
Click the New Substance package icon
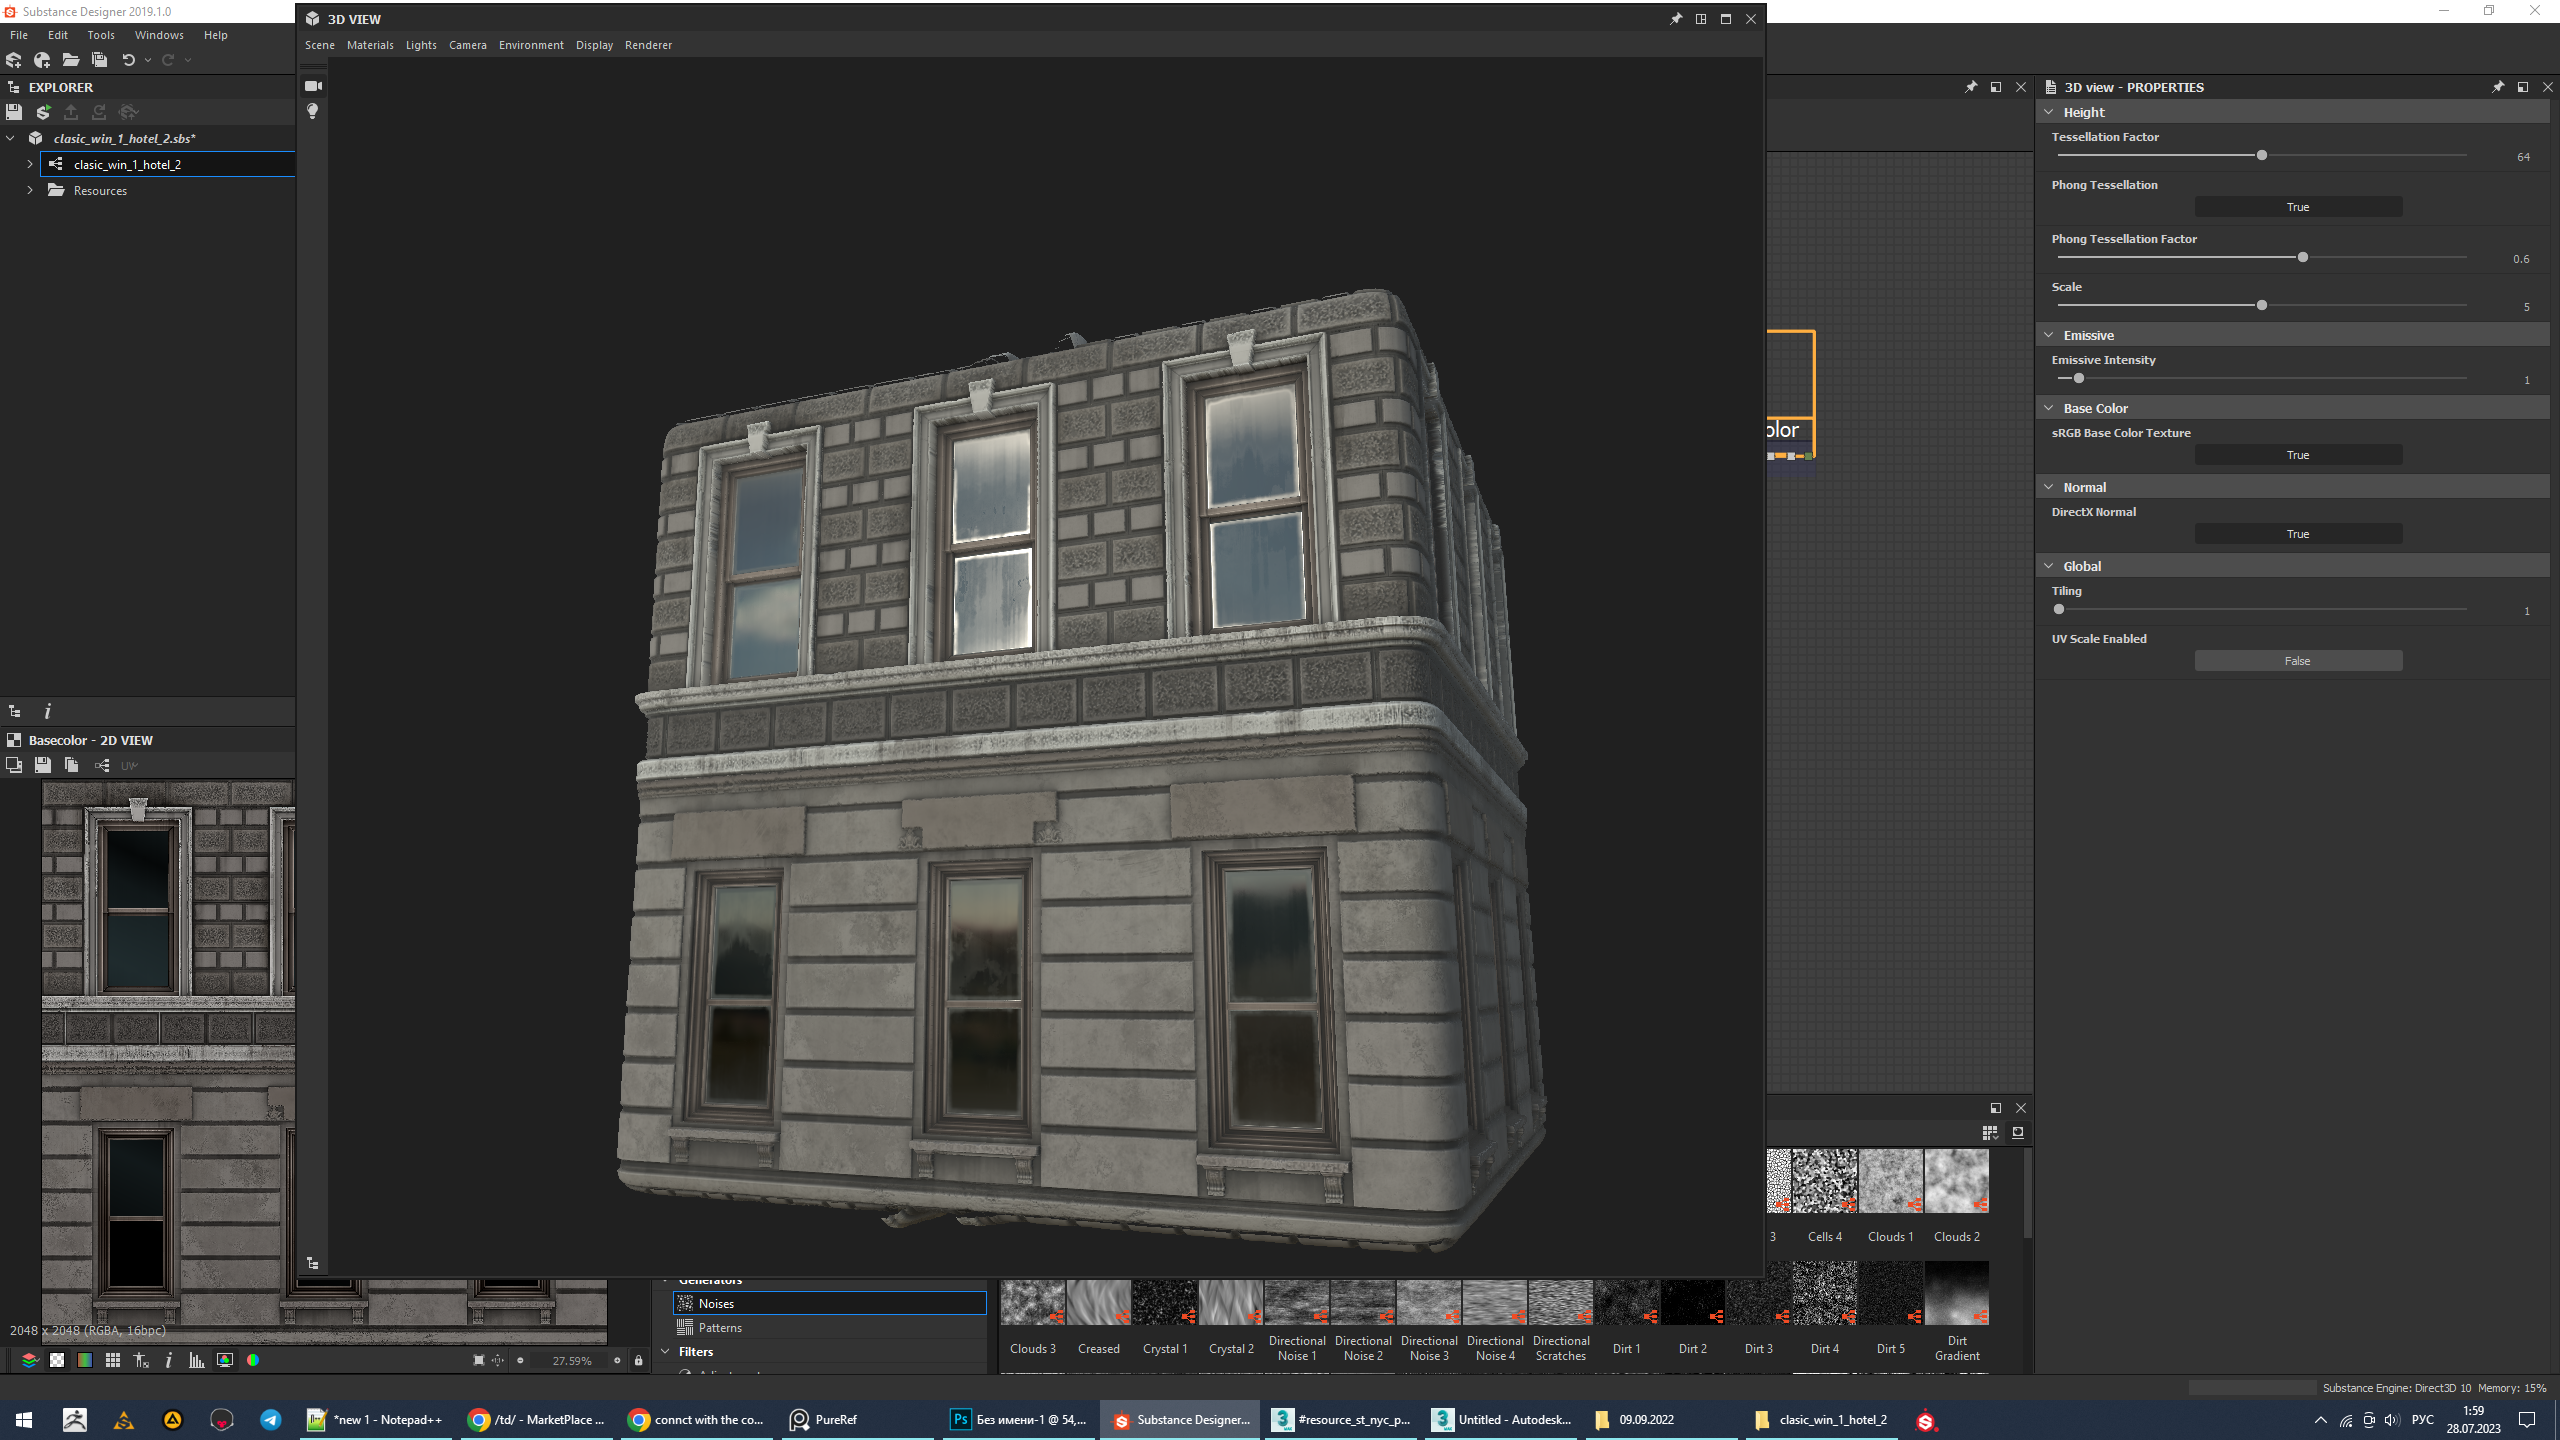pos(14,60)
